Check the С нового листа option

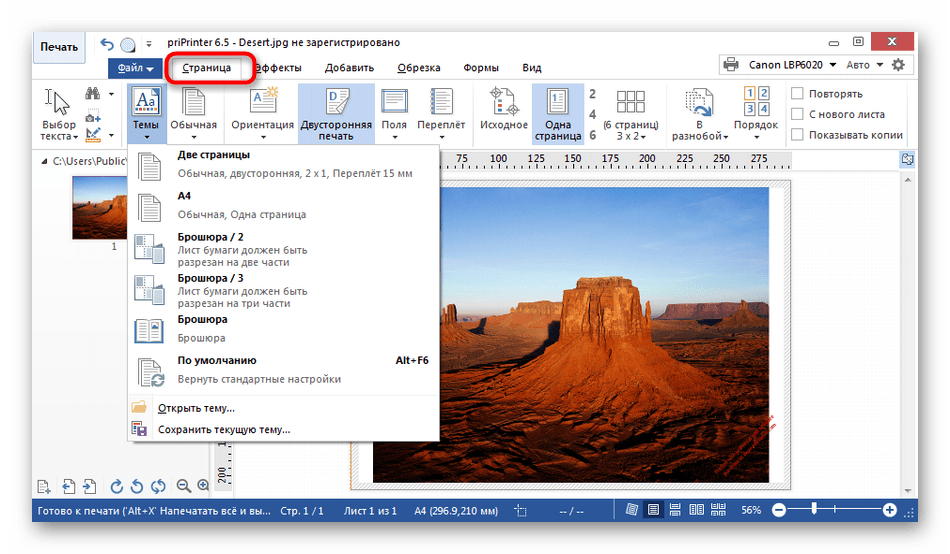pos(798,114)
